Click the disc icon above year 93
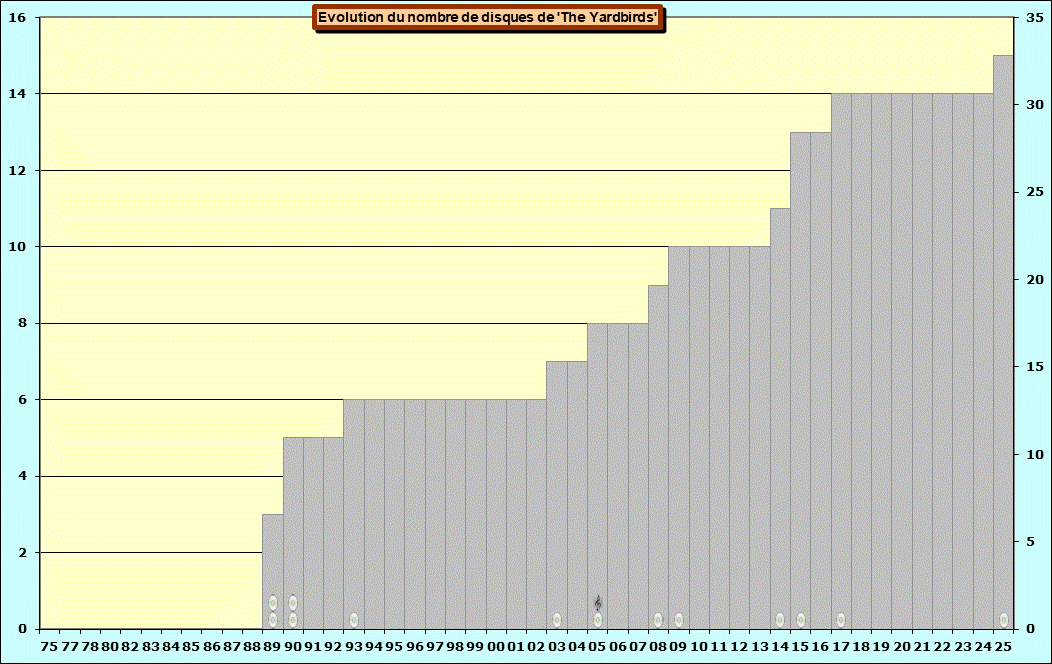 [354, 620]
